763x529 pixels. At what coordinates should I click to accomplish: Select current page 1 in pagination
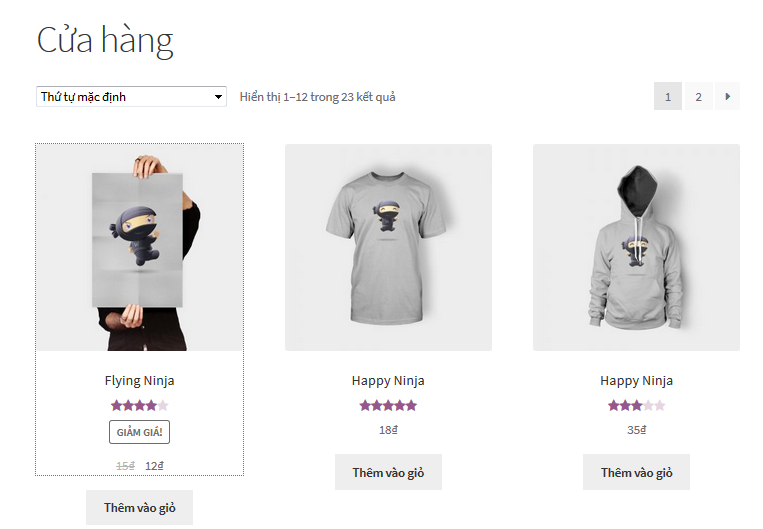668,97
